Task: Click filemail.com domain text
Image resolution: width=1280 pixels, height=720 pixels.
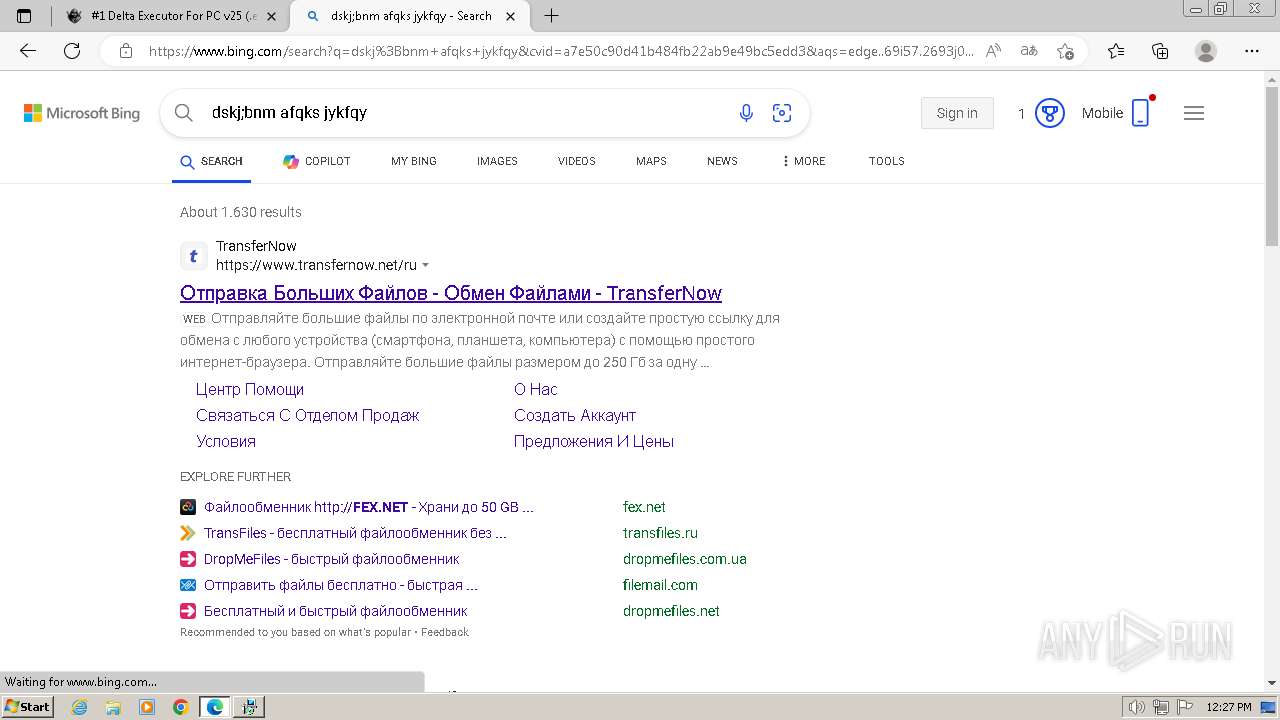Action: tap(660, 585)
